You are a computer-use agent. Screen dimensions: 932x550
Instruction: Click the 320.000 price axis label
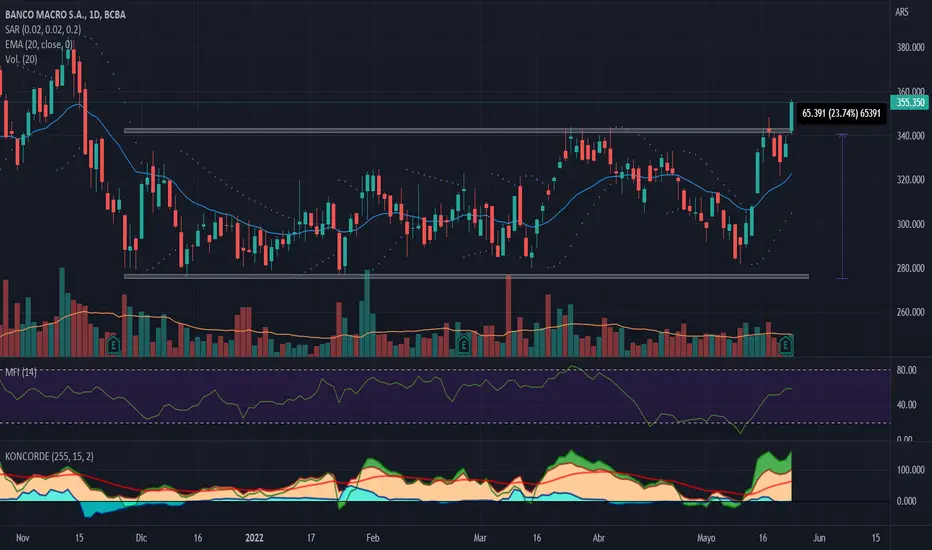point(911,180)
